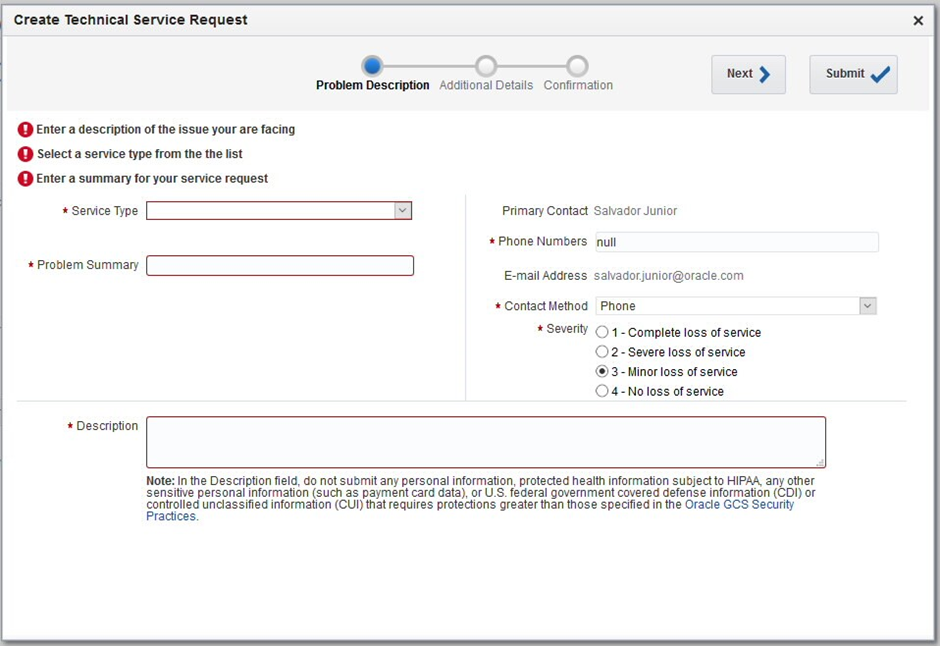940x646 pixels.
Task: Click the Next arrow chevron icon
Action: (x=765, y=74)
